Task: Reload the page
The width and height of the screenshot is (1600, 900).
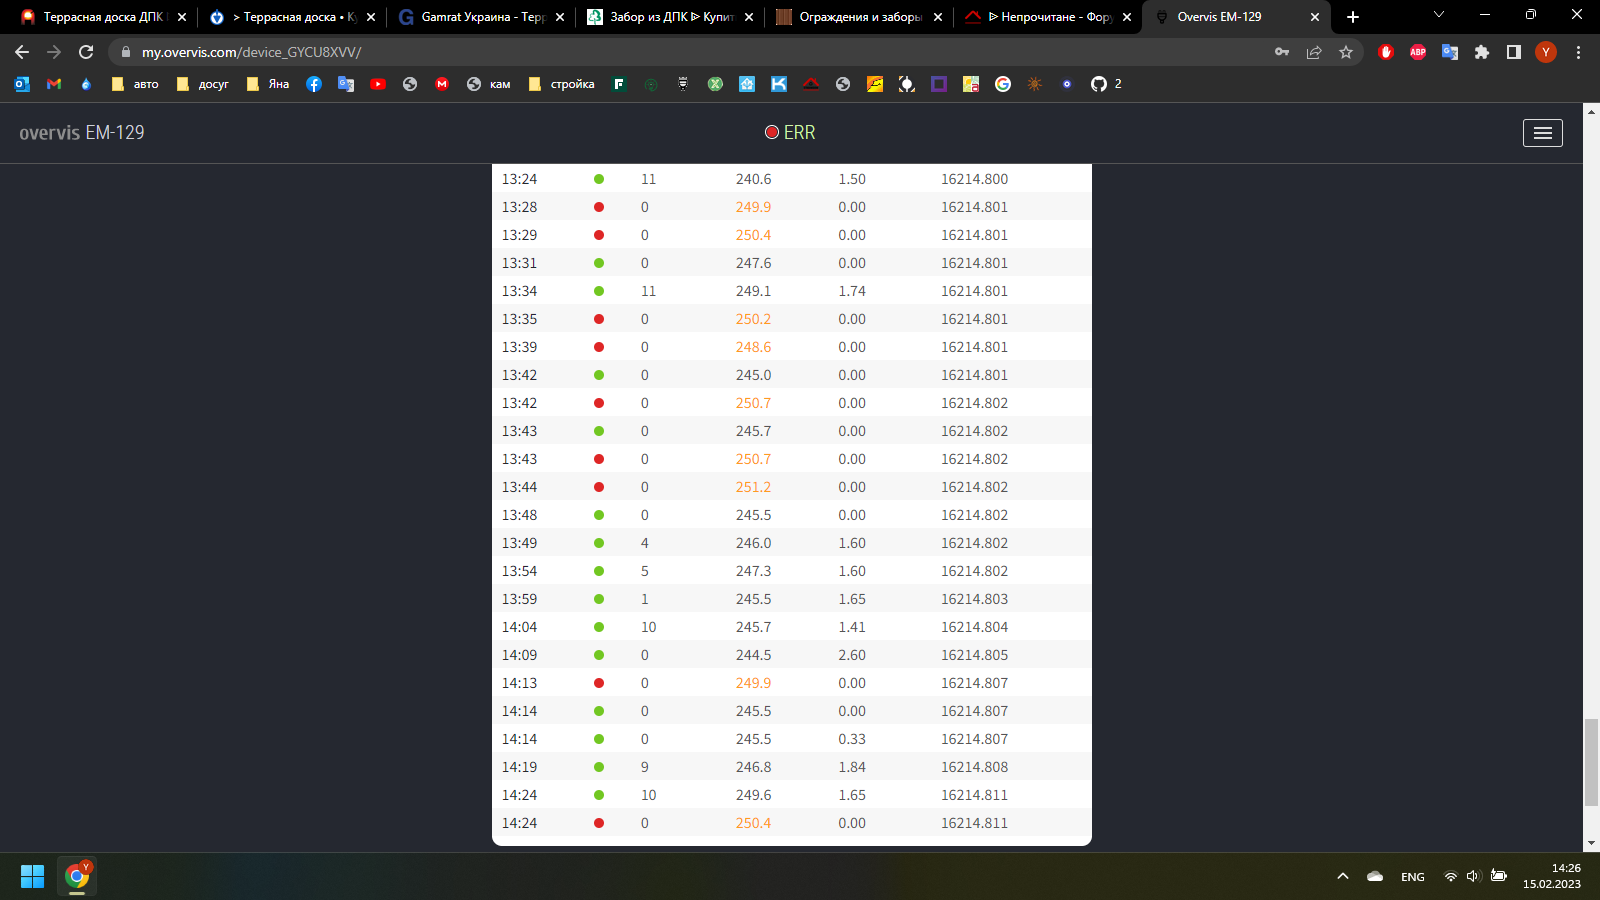Action: pyautogui.click(x=86, y=52)
